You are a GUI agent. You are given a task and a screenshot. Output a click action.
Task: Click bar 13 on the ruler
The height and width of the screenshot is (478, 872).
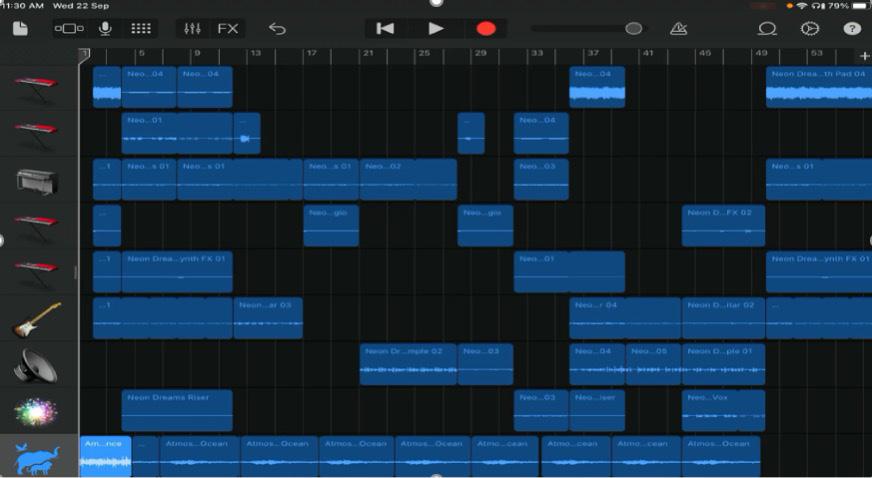pos(255,53)
